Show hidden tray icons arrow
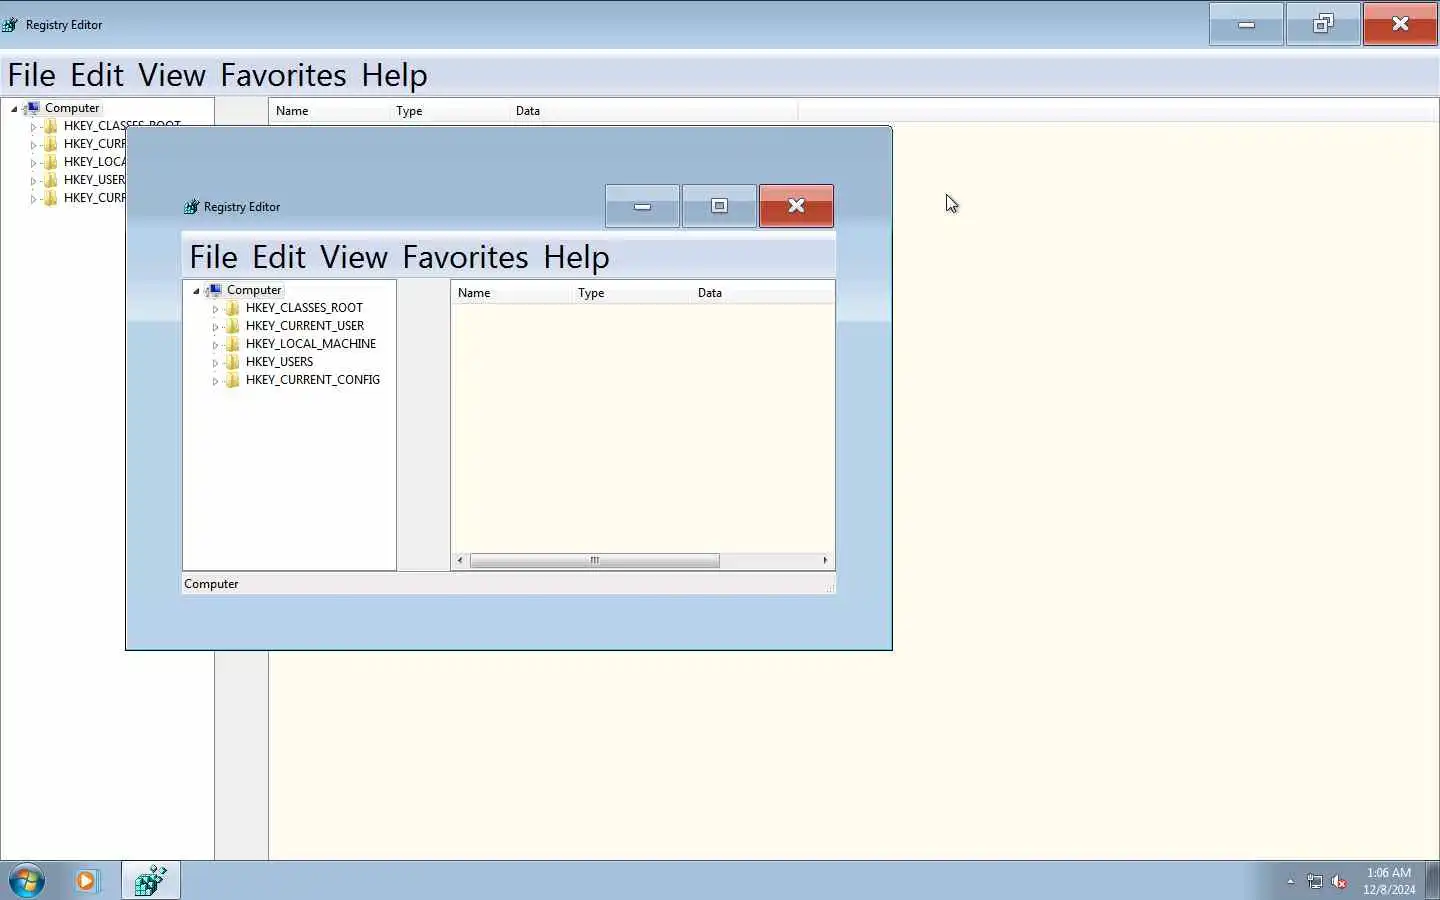This screenshot has width=1440, height=900. click(1290, 882)
